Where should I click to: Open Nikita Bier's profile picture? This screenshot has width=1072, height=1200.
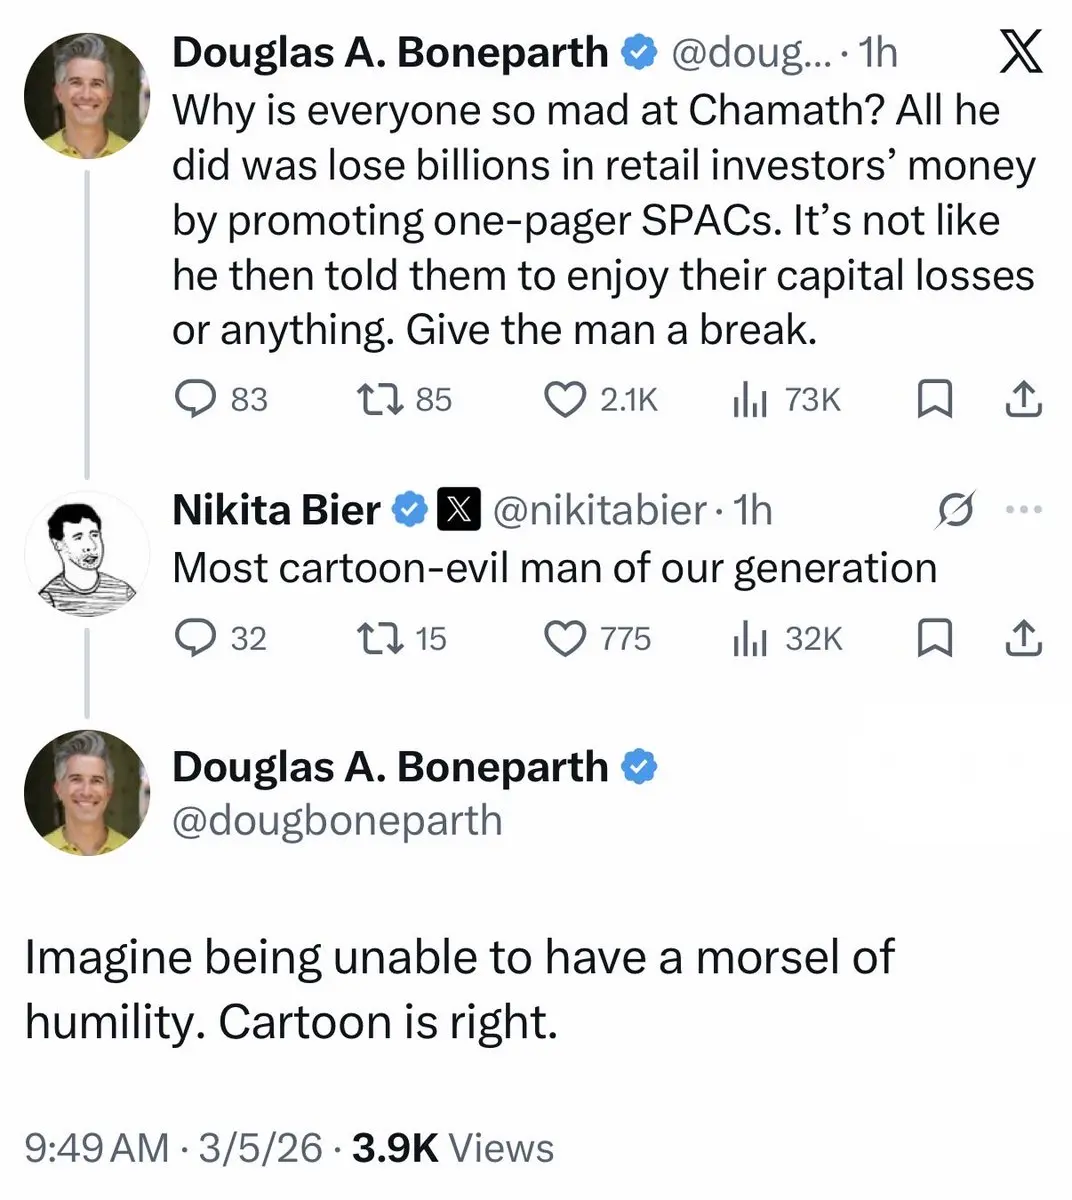tap(86, 553)
